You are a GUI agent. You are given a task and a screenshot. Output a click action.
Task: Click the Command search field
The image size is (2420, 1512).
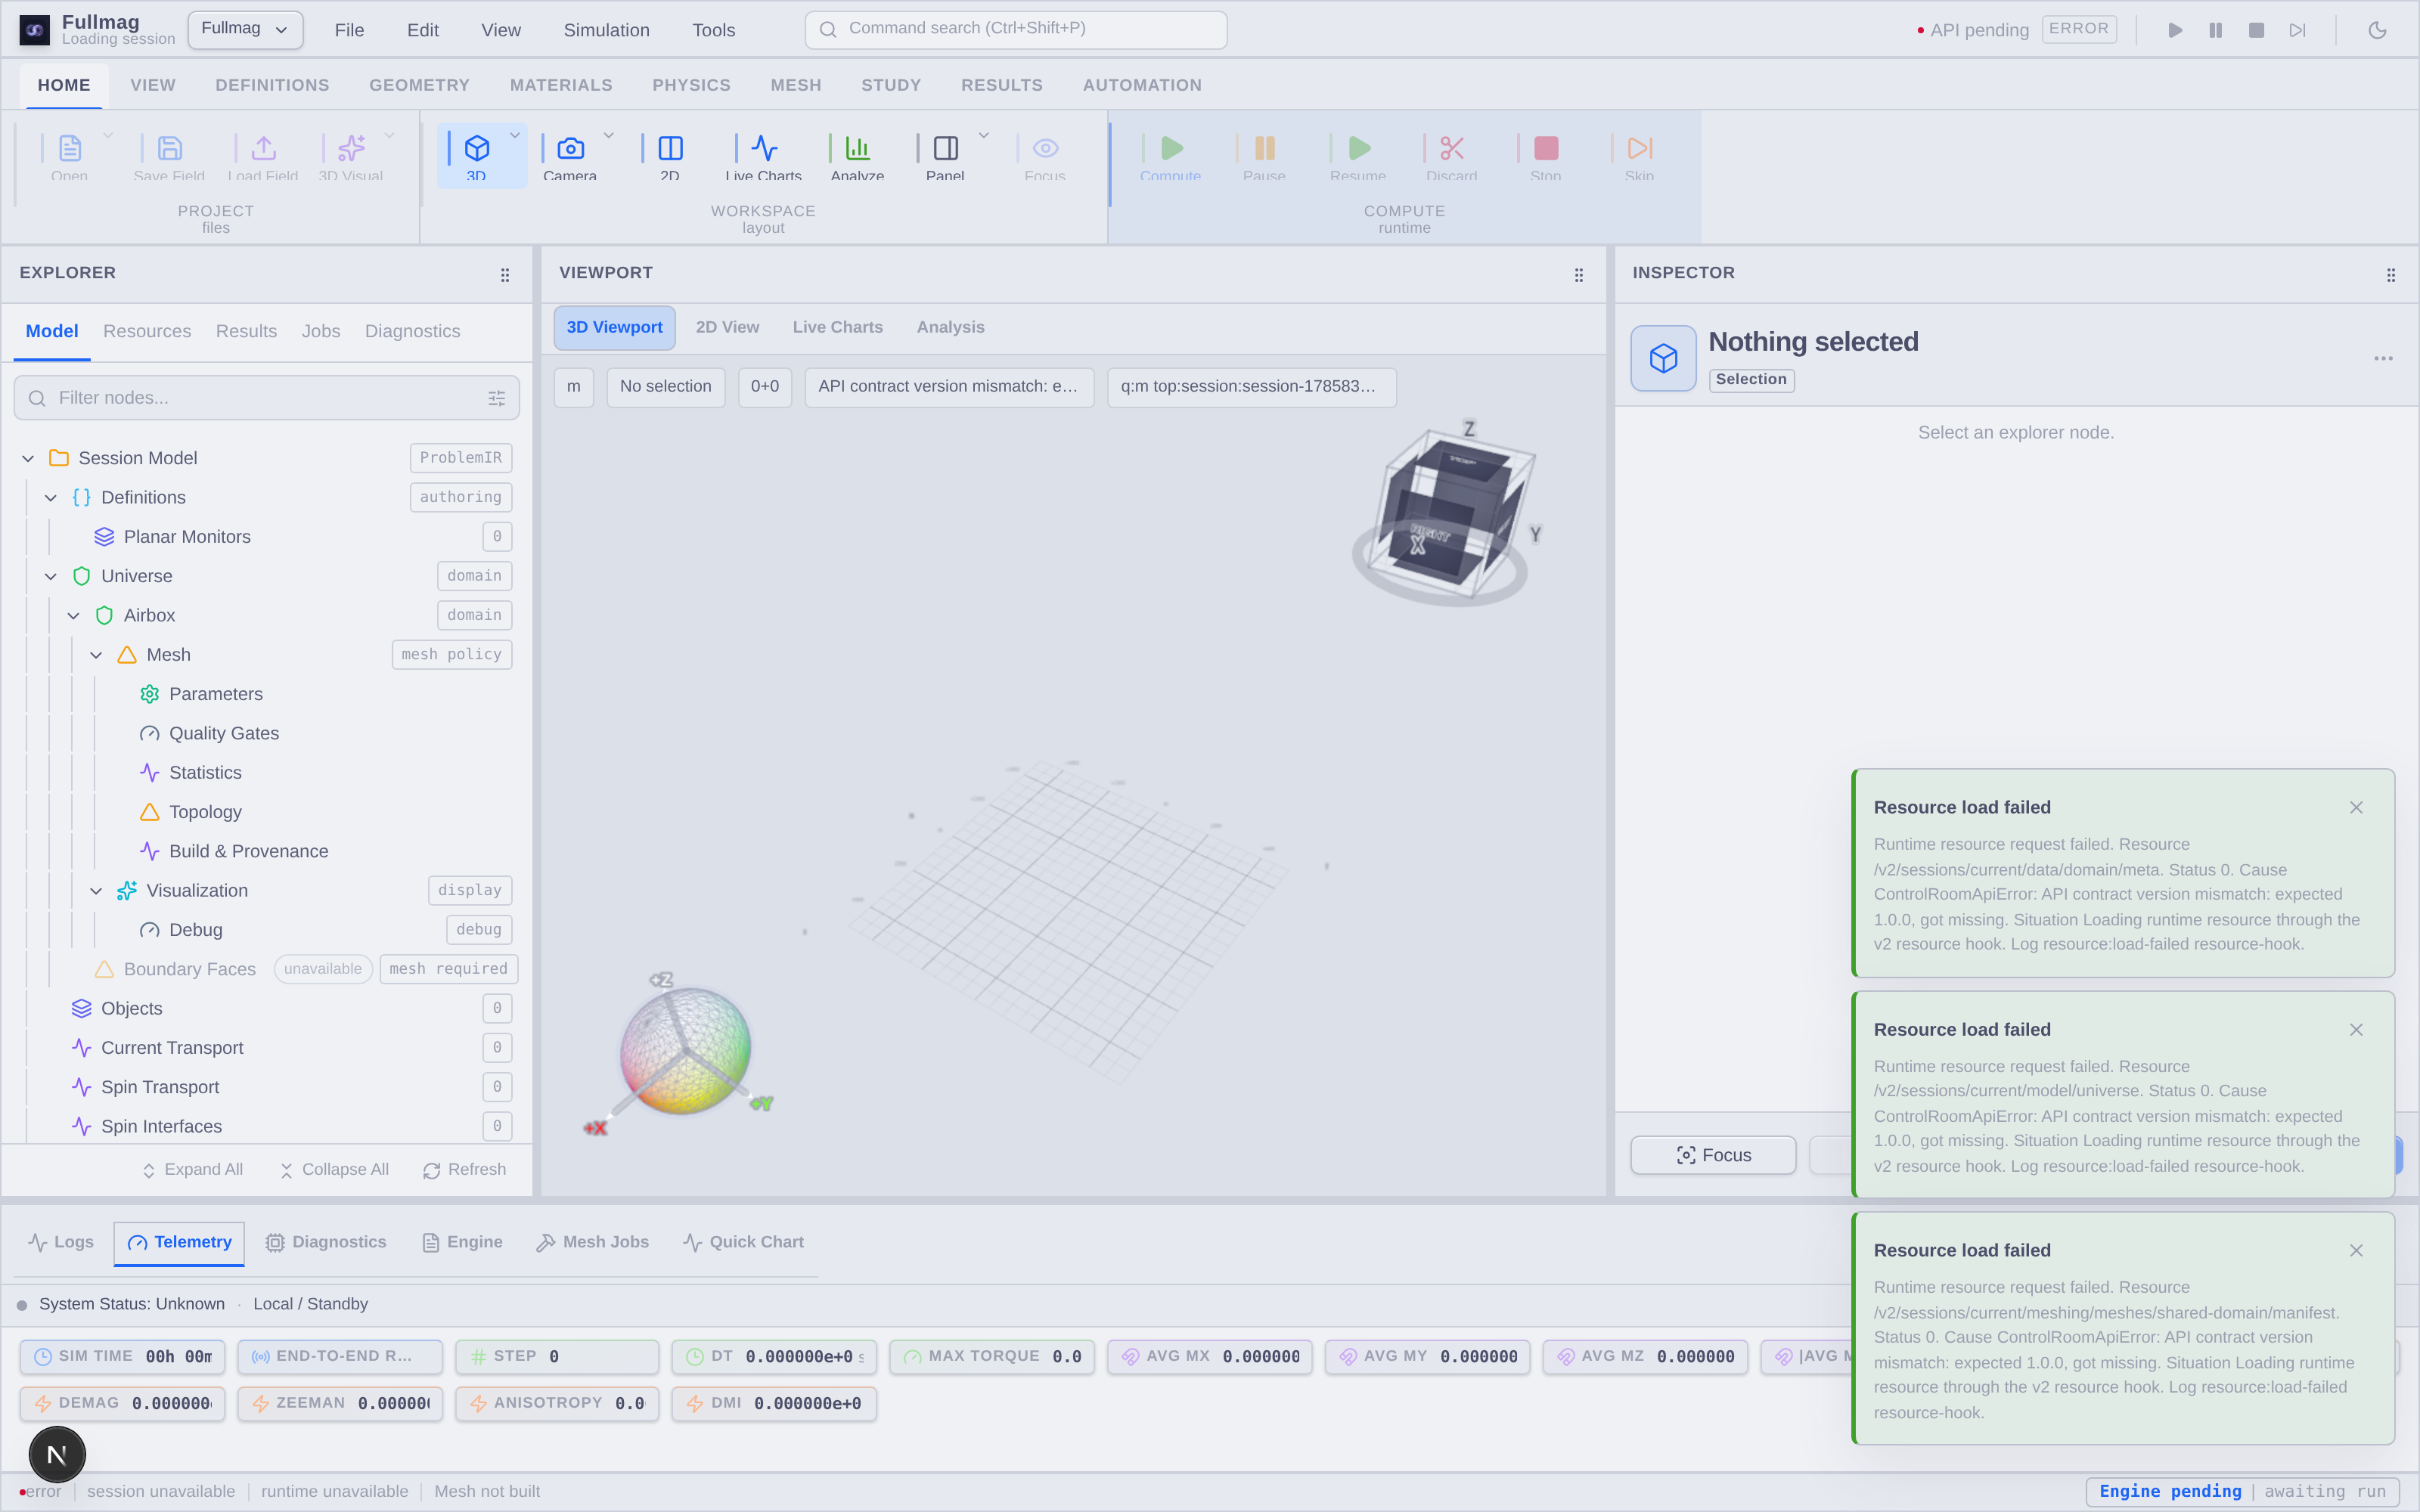click(1016, 29)
